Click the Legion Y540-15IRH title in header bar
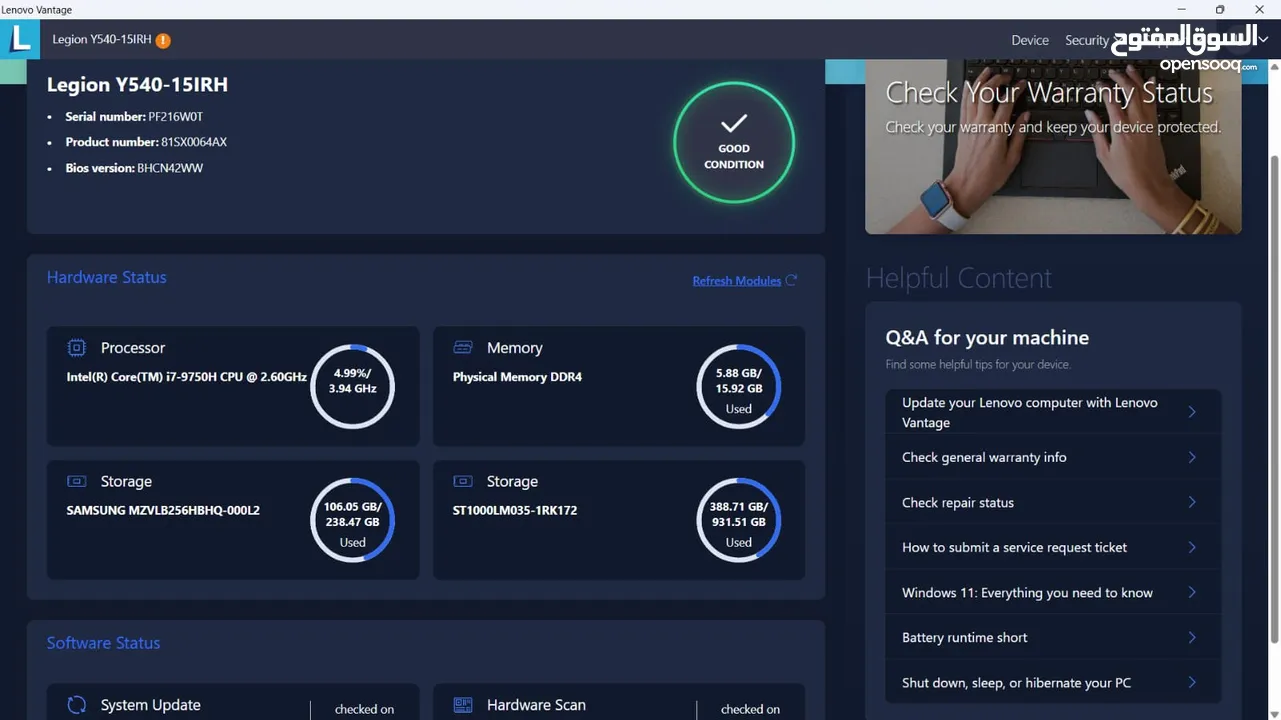Screen dimensions: 1281x720 coord(102,40)
